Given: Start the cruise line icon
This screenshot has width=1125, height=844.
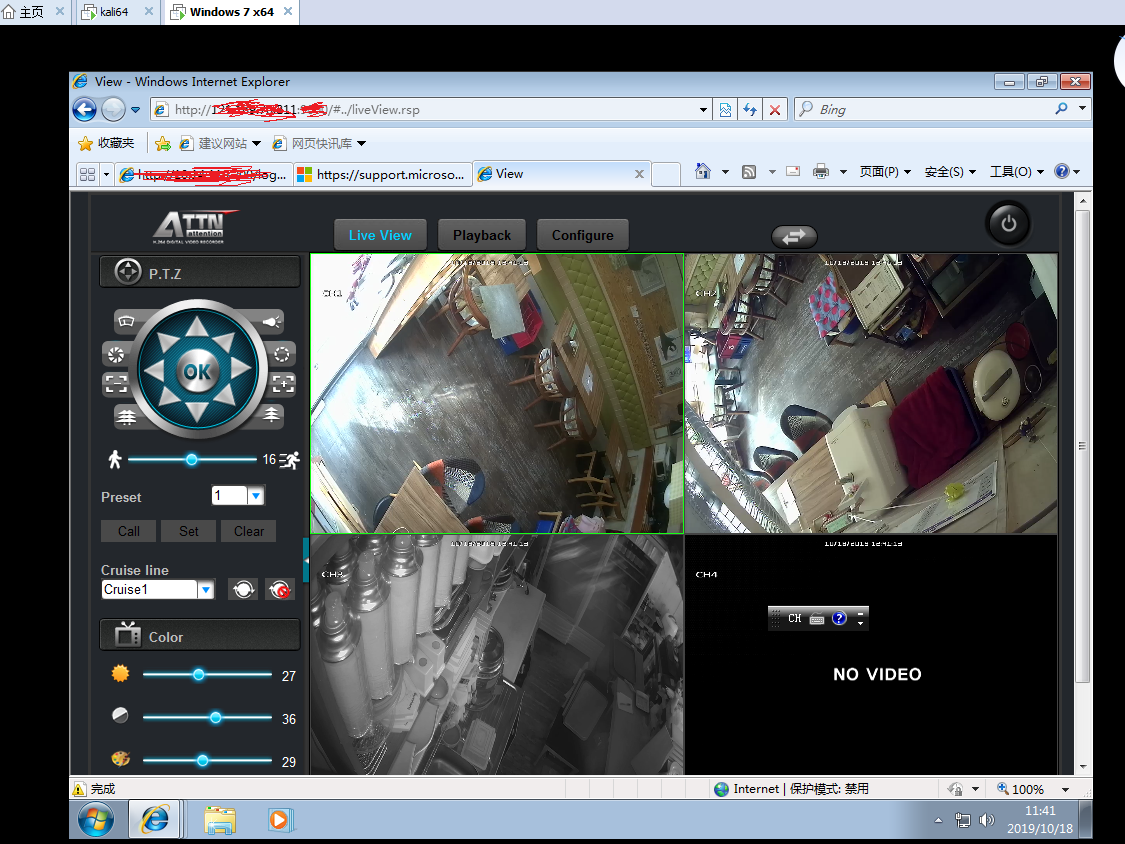Looking at the screenshot, I should pos(243,589).
